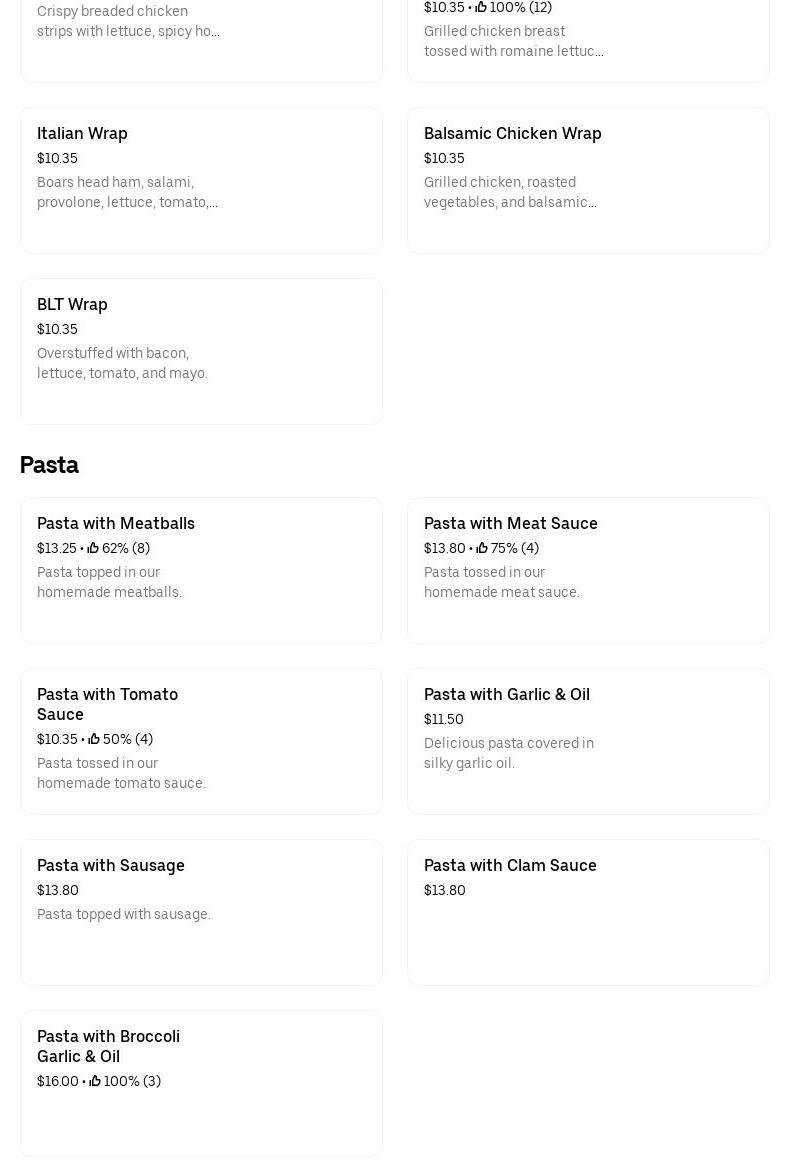Click thumbs-up icon on Pasta with Meatballs
The height and width of the screenshot is (1168, 804).
coord(93,548)
